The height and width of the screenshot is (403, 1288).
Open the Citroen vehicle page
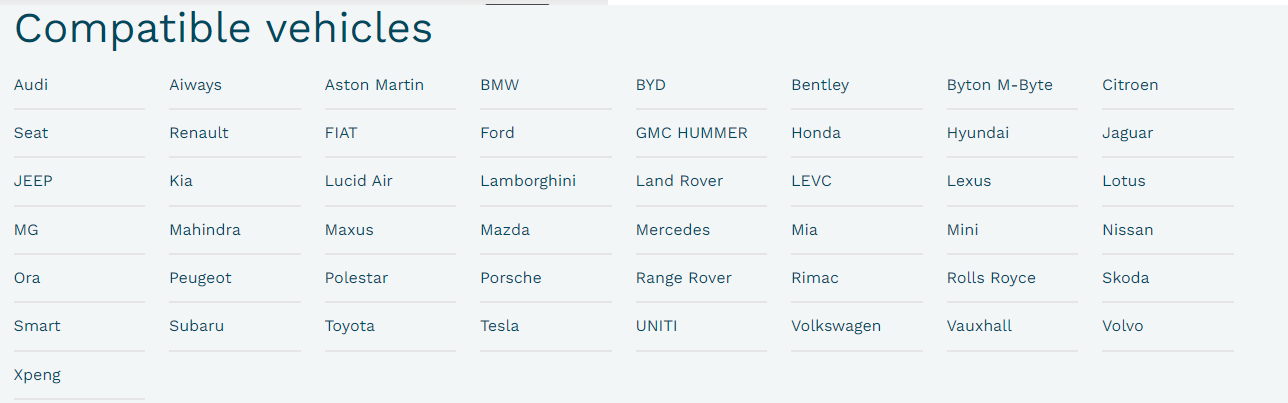[1130, 85]
